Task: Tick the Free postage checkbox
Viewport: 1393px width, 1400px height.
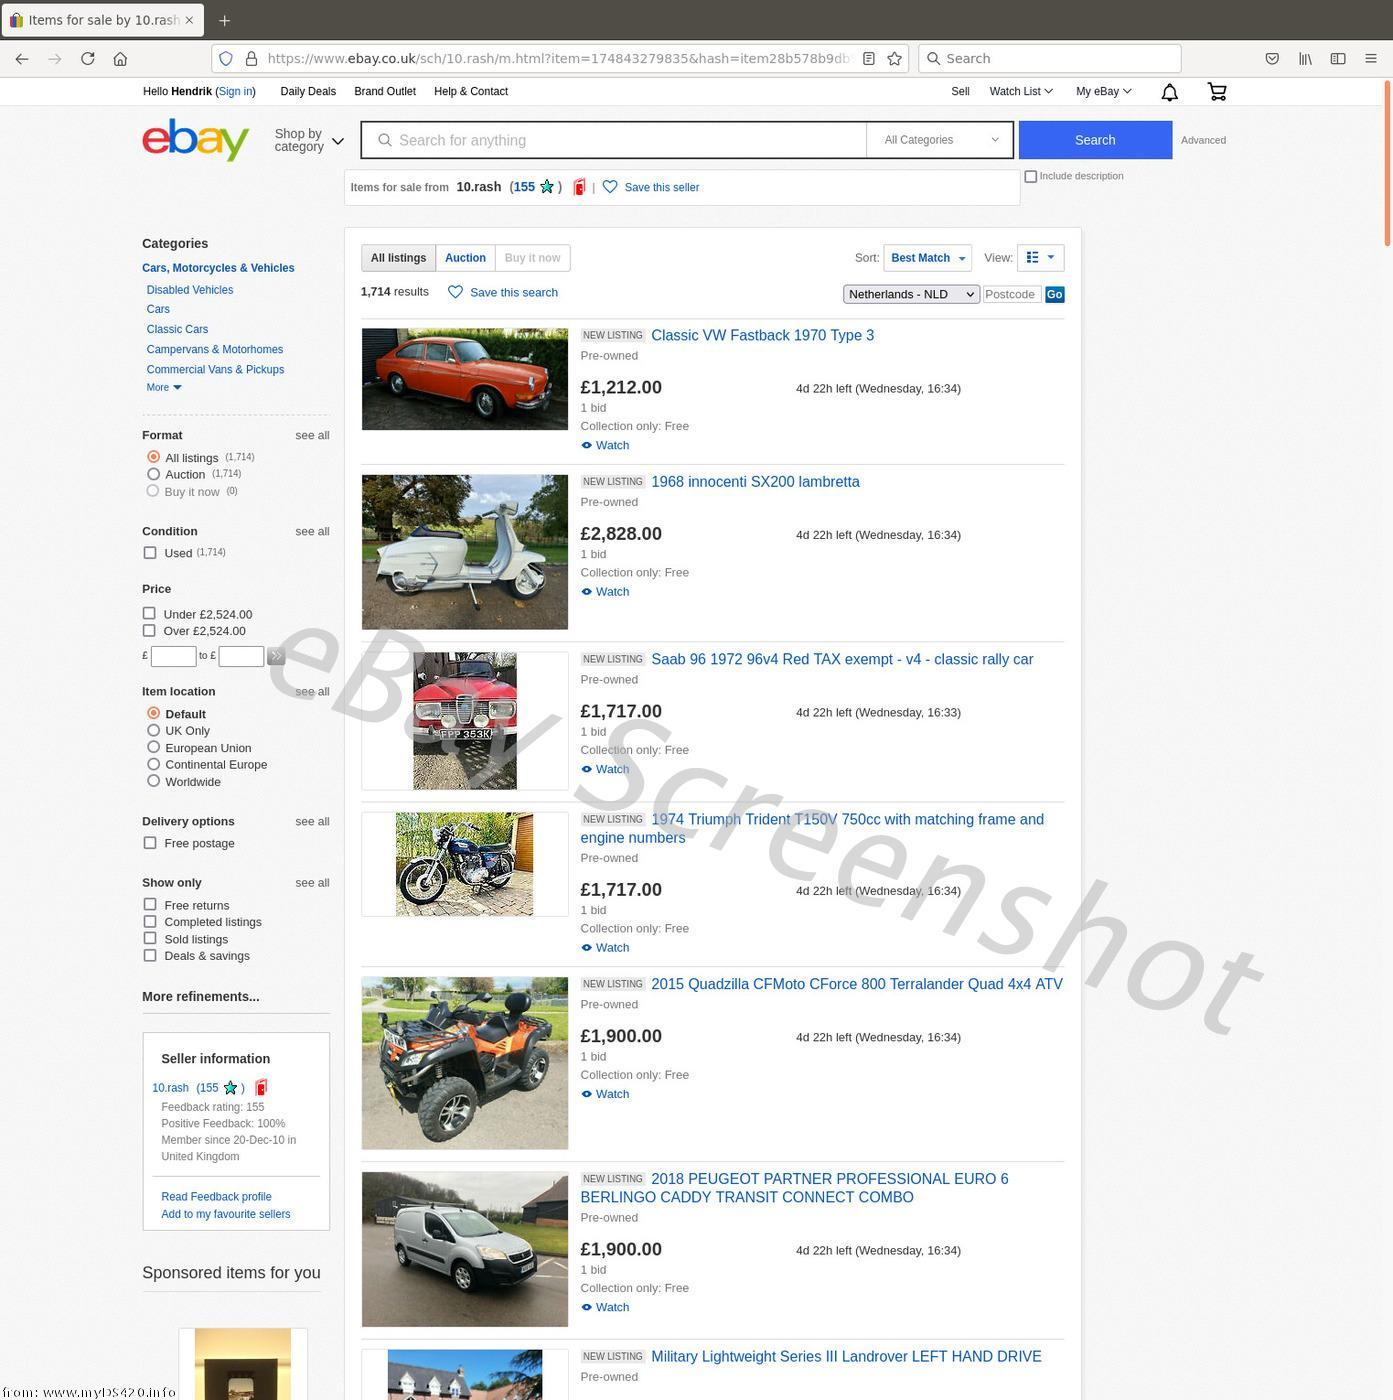Action: (x=150, y=843)
